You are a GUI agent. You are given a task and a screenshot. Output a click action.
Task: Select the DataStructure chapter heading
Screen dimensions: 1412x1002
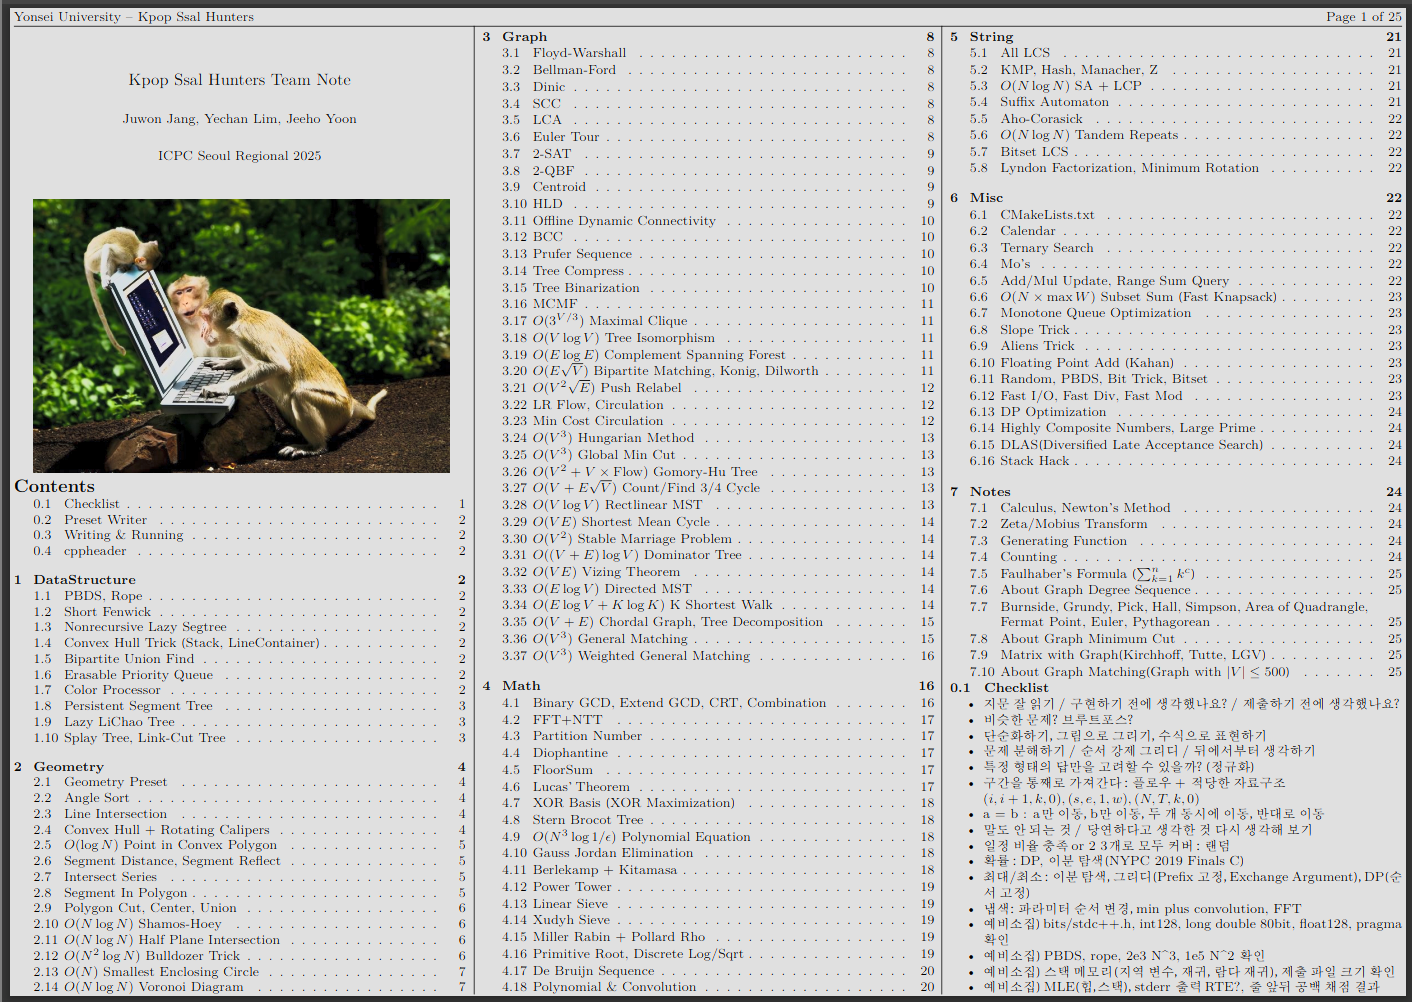[x=84, y=580]
